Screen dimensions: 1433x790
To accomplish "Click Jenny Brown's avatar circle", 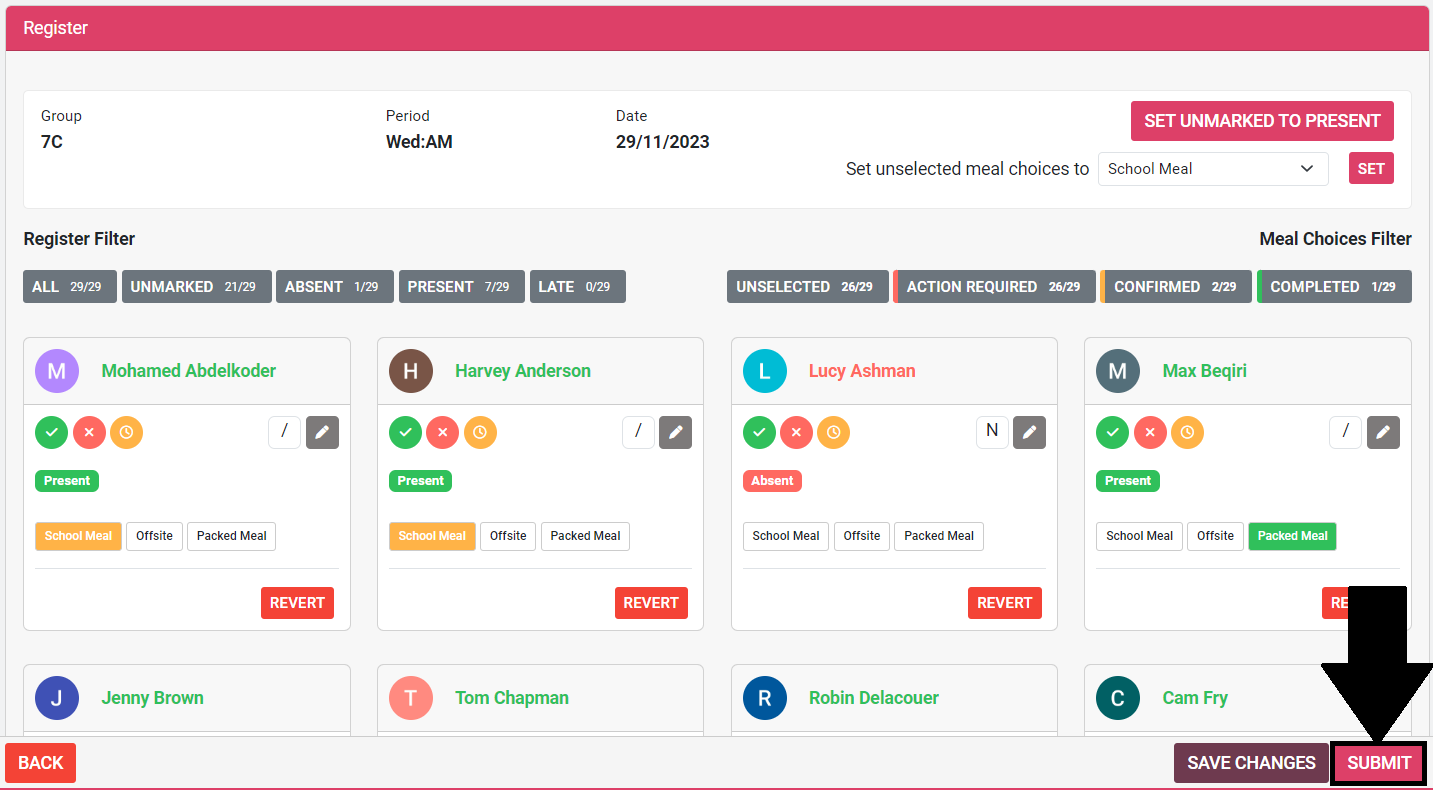I will tap(57, 698).
